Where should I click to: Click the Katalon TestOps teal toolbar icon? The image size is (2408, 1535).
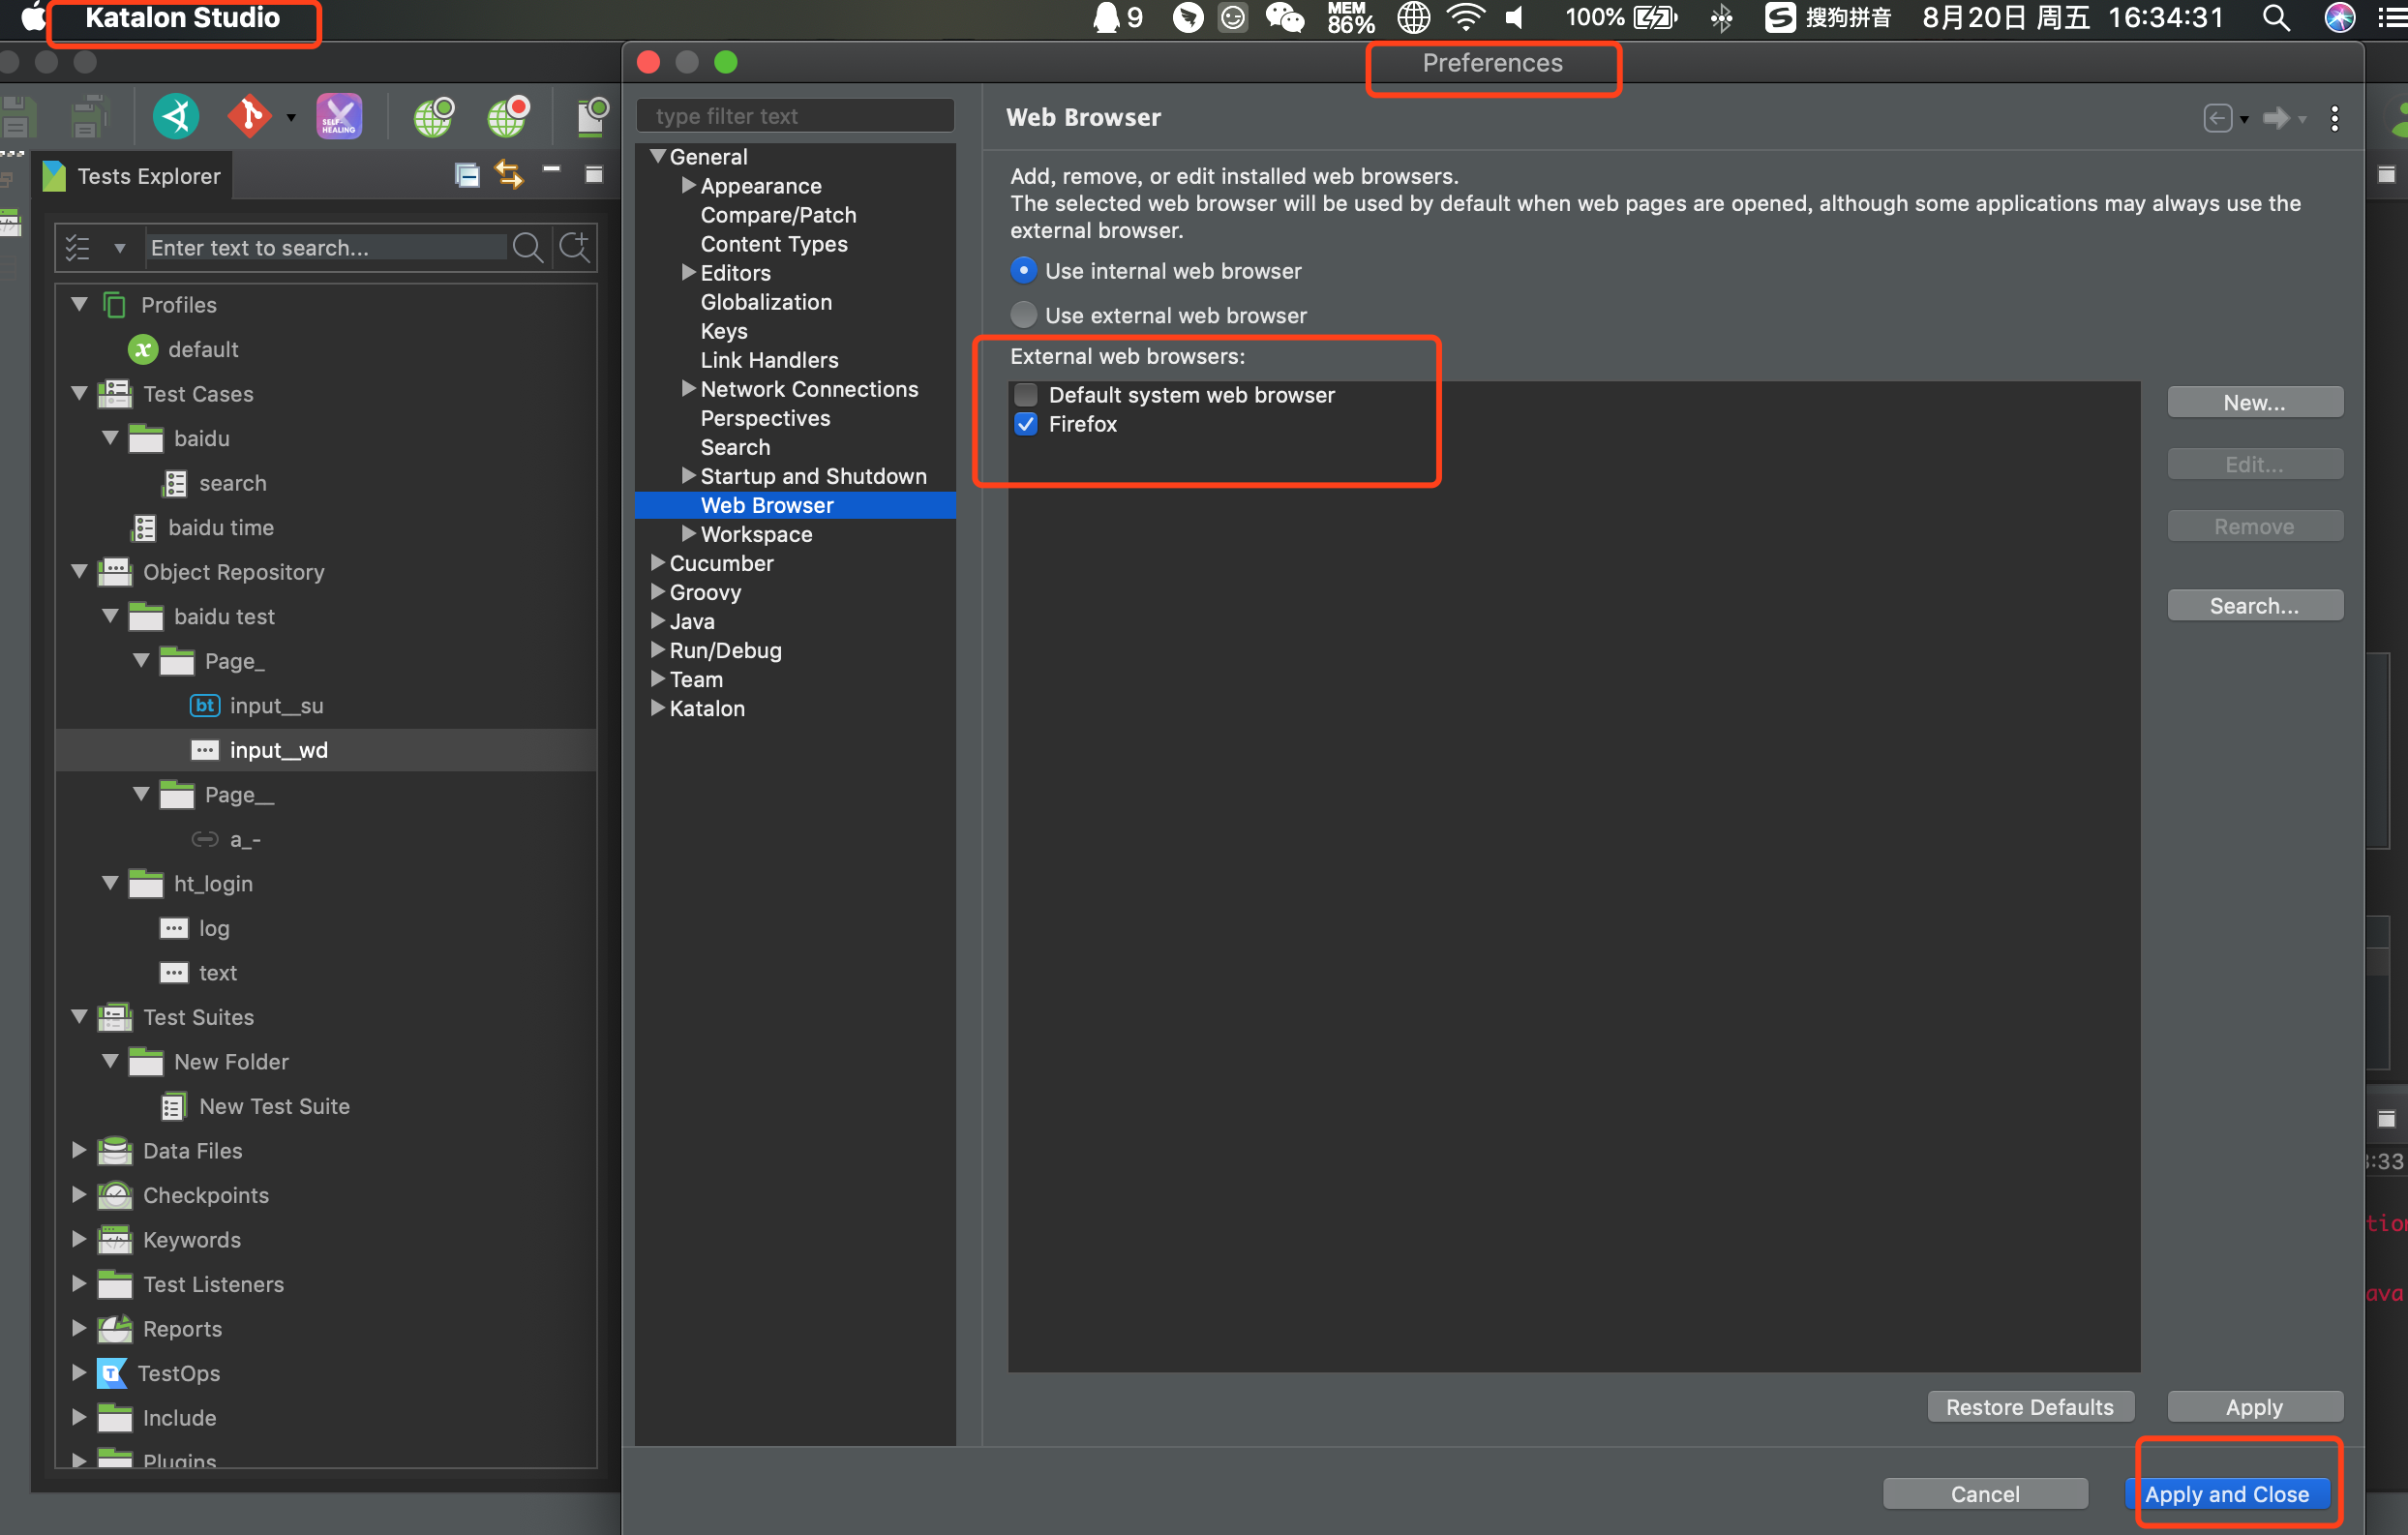pos(176,117)
